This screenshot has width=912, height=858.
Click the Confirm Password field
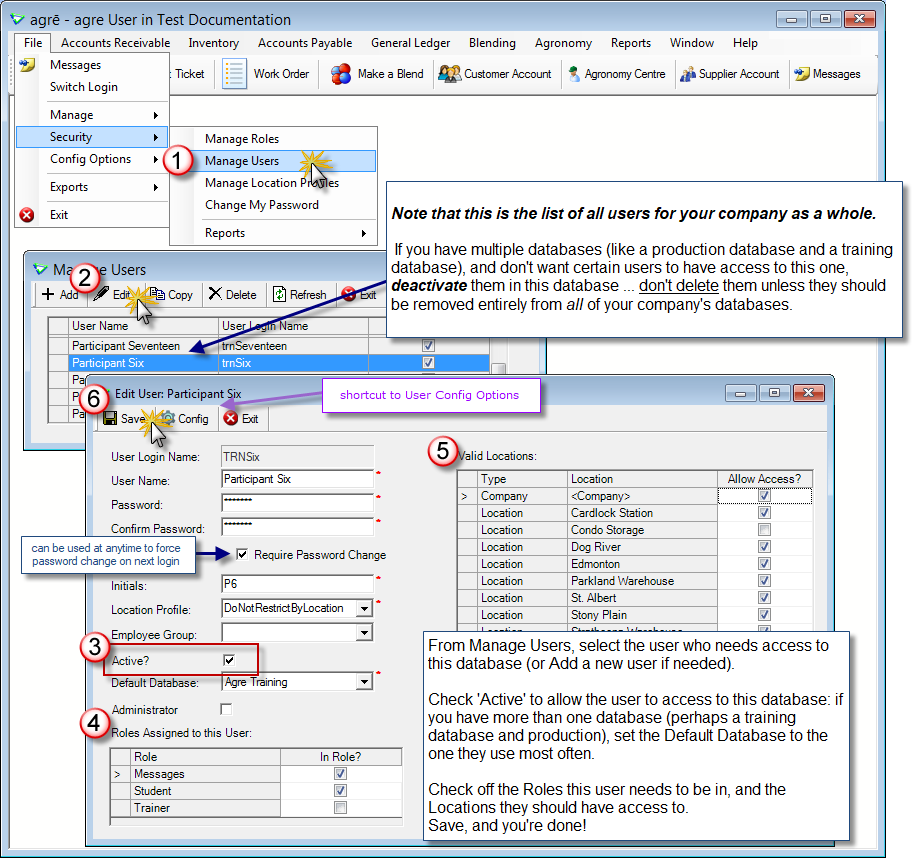pyautogui.click(x=298, y=526)
